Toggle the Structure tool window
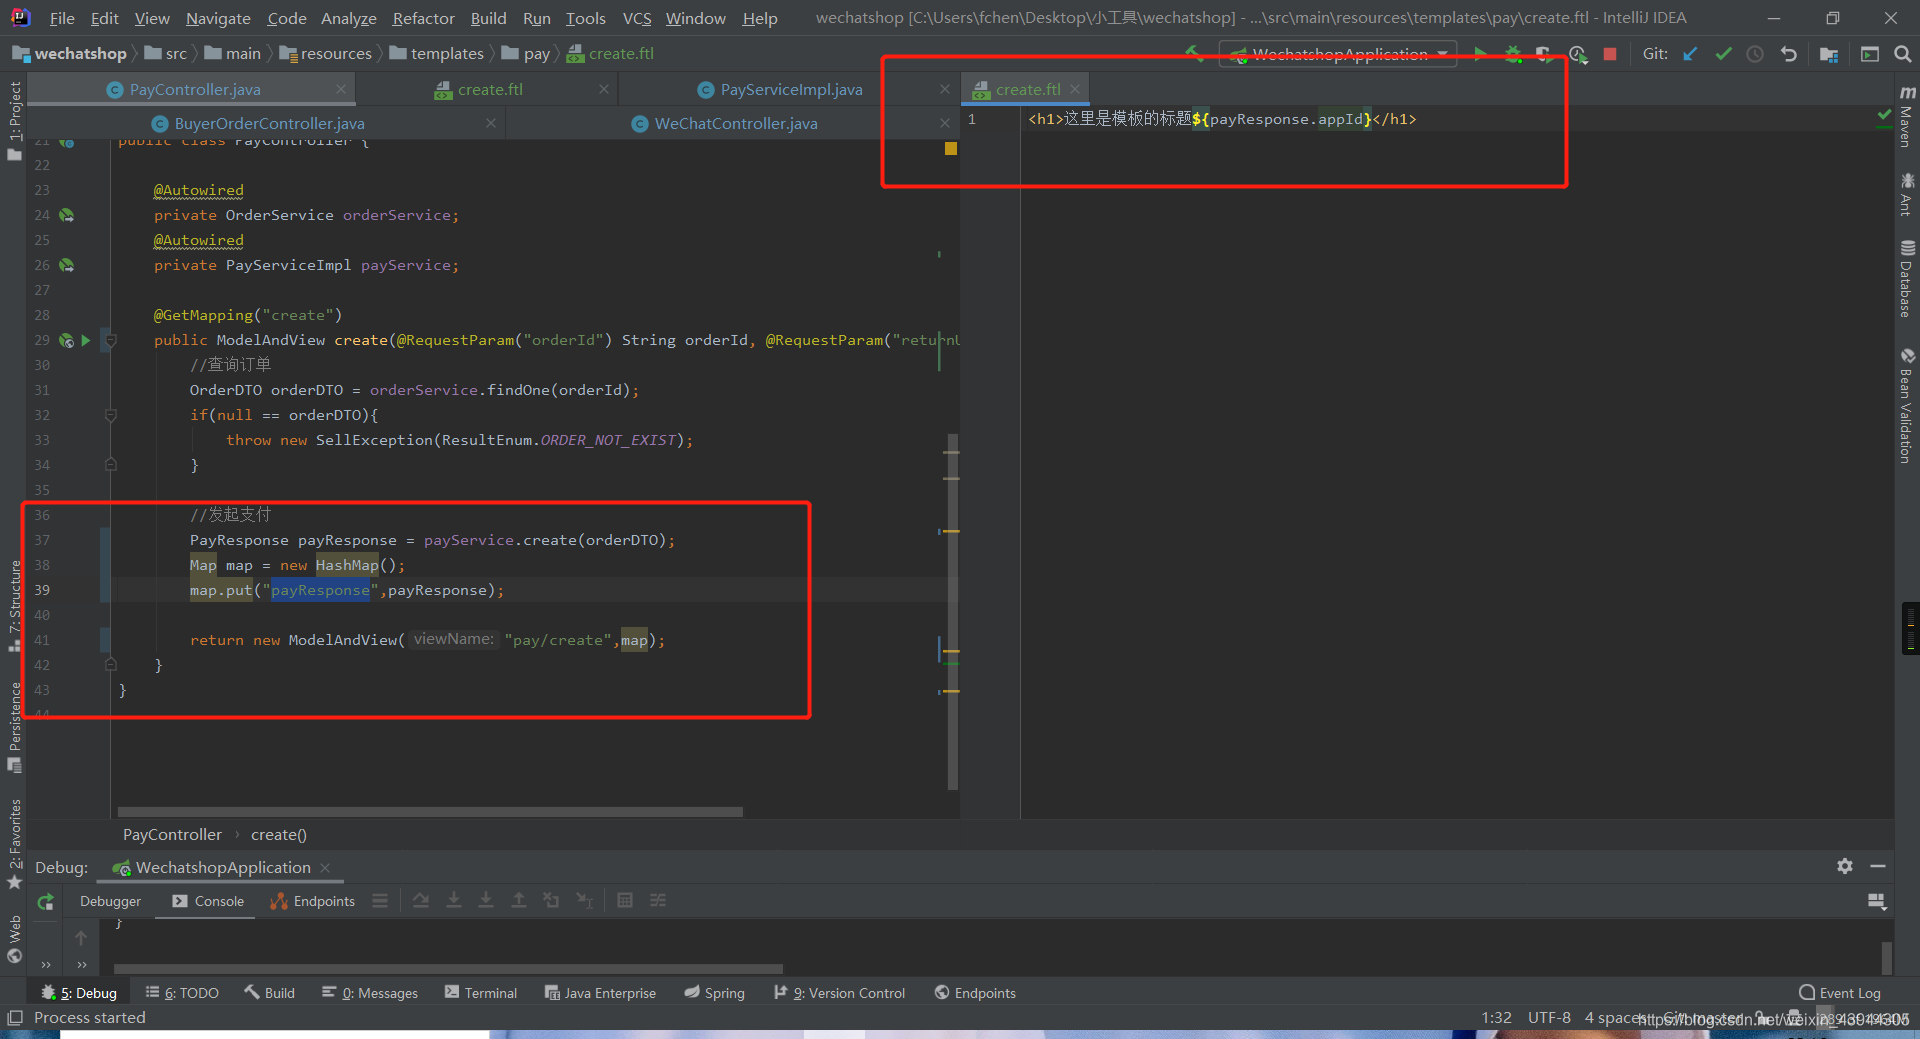Screen dimensions: 1920x1039 pos(14,605)
